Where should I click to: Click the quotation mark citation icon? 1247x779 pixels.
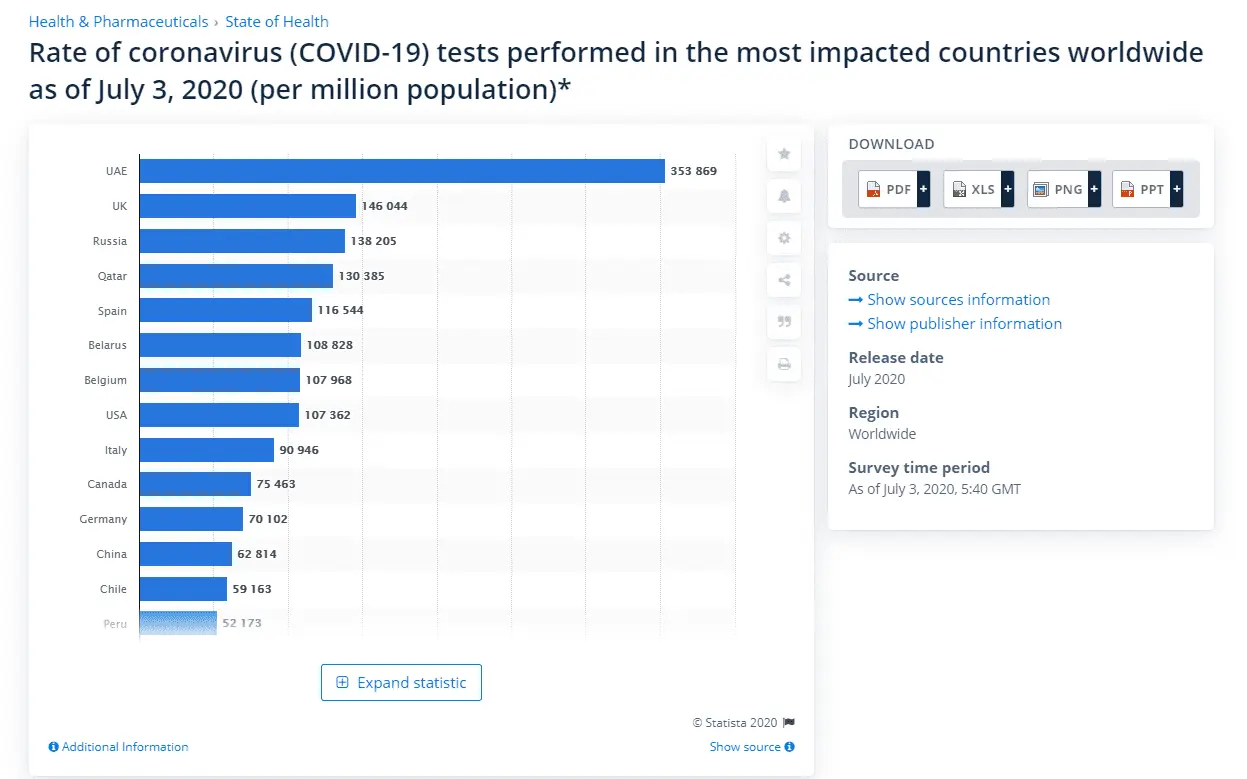784,322
